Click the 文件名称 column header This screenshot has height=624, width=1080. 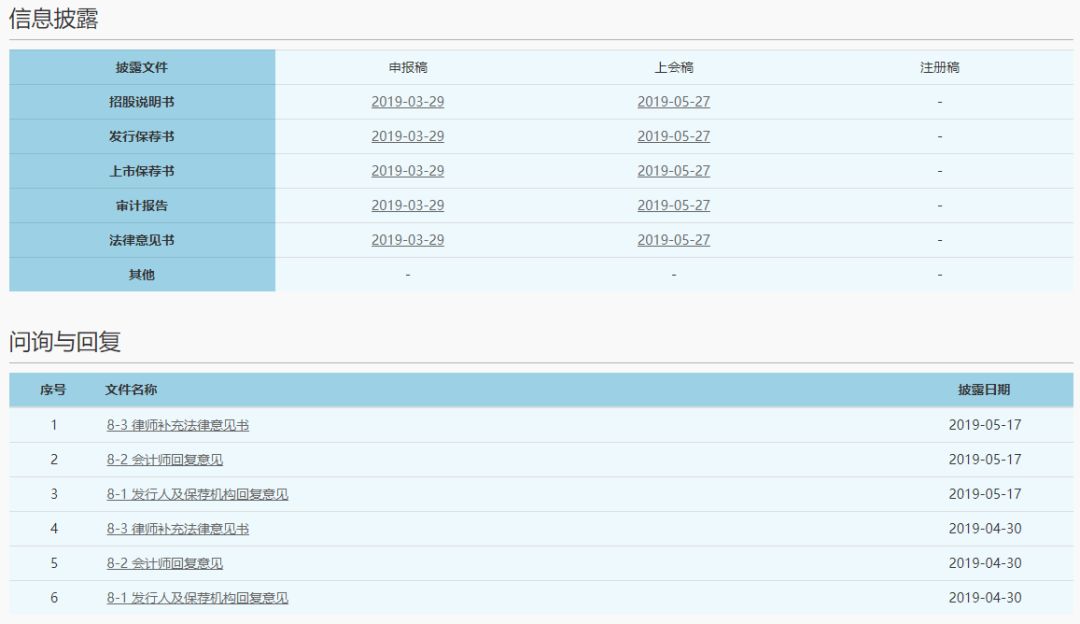[x=131, y=390]
